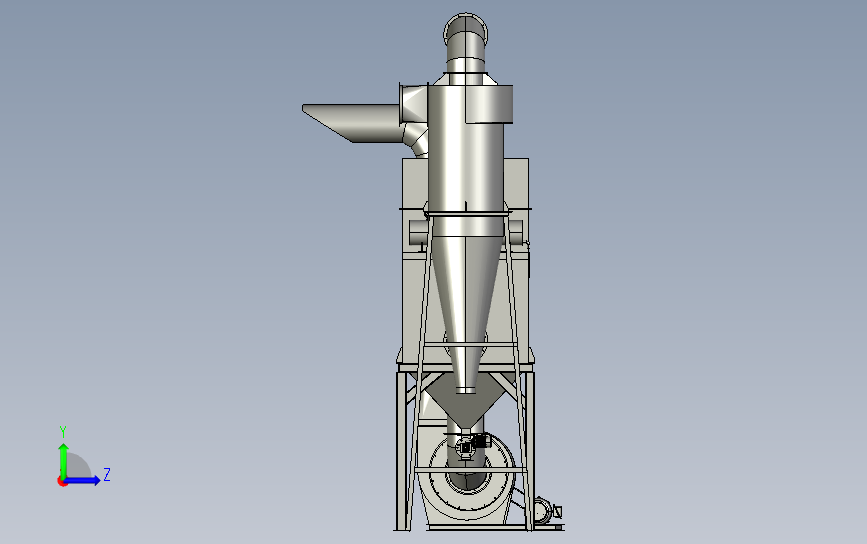This screenshot has height=544, width=867.
Task: Click the red X axis origin ball
Action: coord(62,482)
